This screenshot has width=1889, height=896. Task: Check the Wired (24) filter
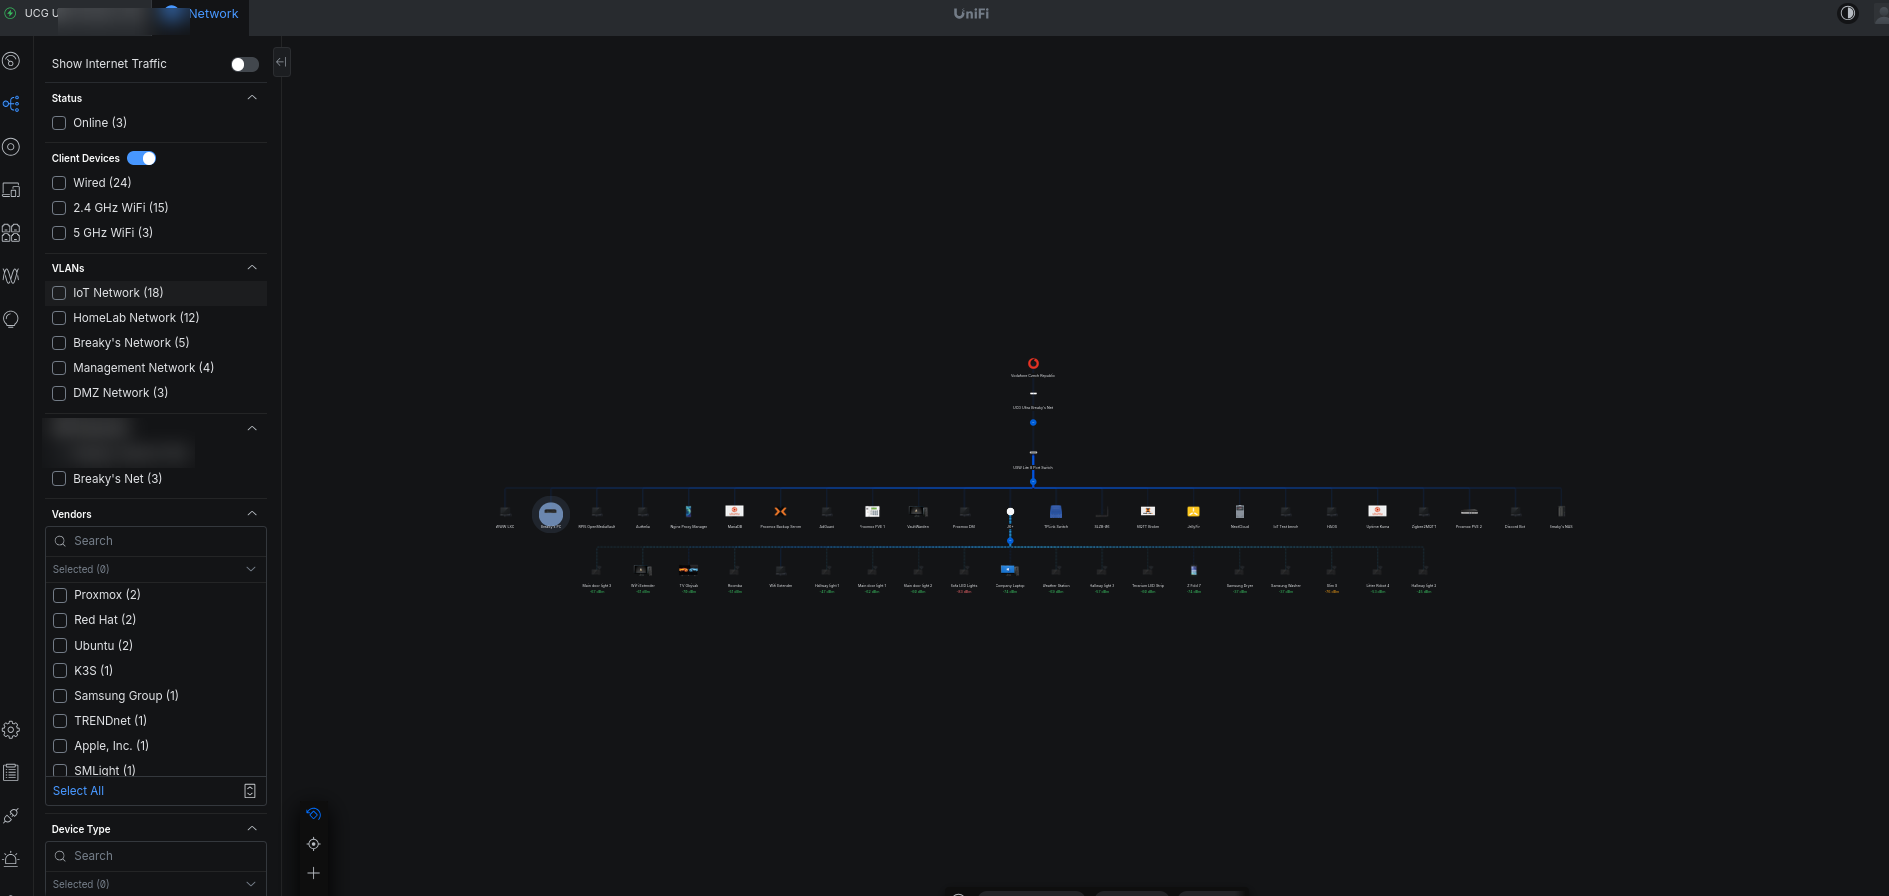(59, 183)
